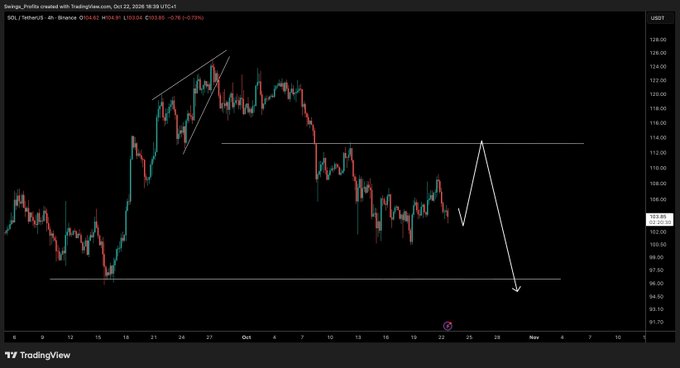Click the 114.00 price axis label
This screenshot has height=368, width=680.
pyautogui.click(x=657, y=138)
